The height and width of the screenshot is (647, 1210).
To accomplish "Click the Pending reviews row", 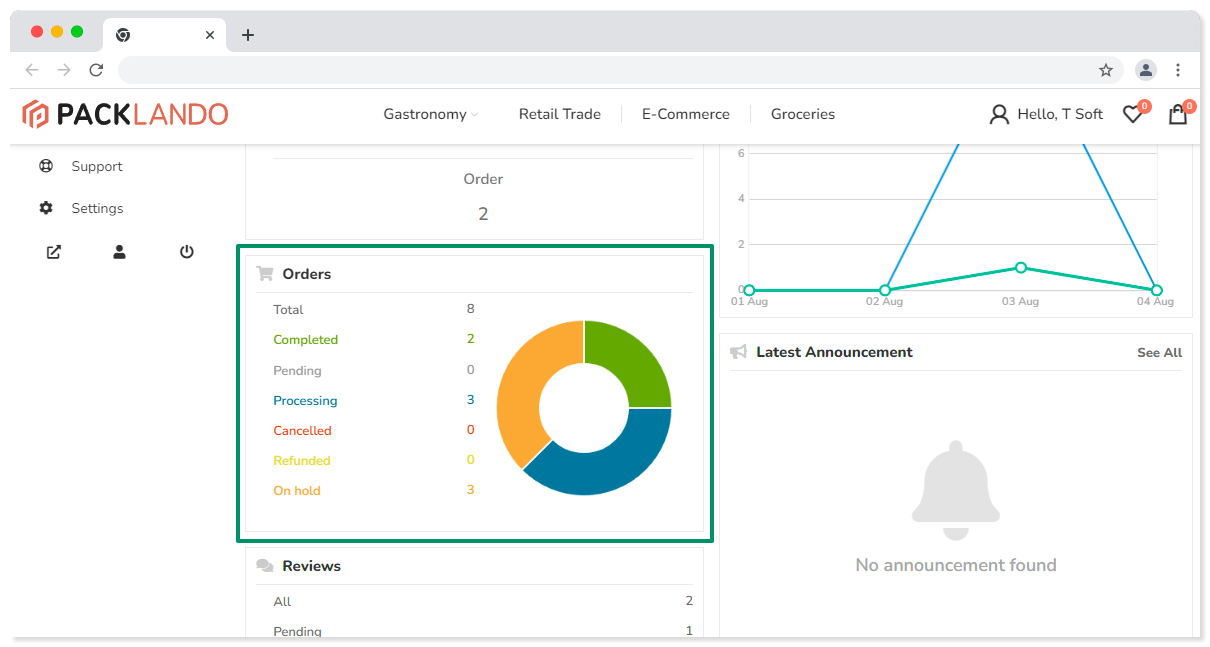I will coord(483,631).
